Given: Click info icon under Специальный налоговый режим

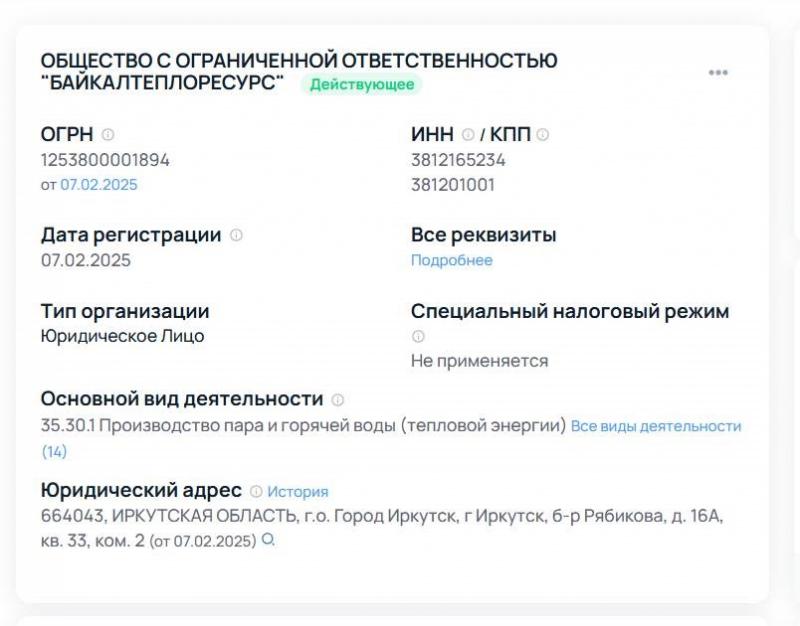Looking at the screenshot, I should tap(418, 336).
